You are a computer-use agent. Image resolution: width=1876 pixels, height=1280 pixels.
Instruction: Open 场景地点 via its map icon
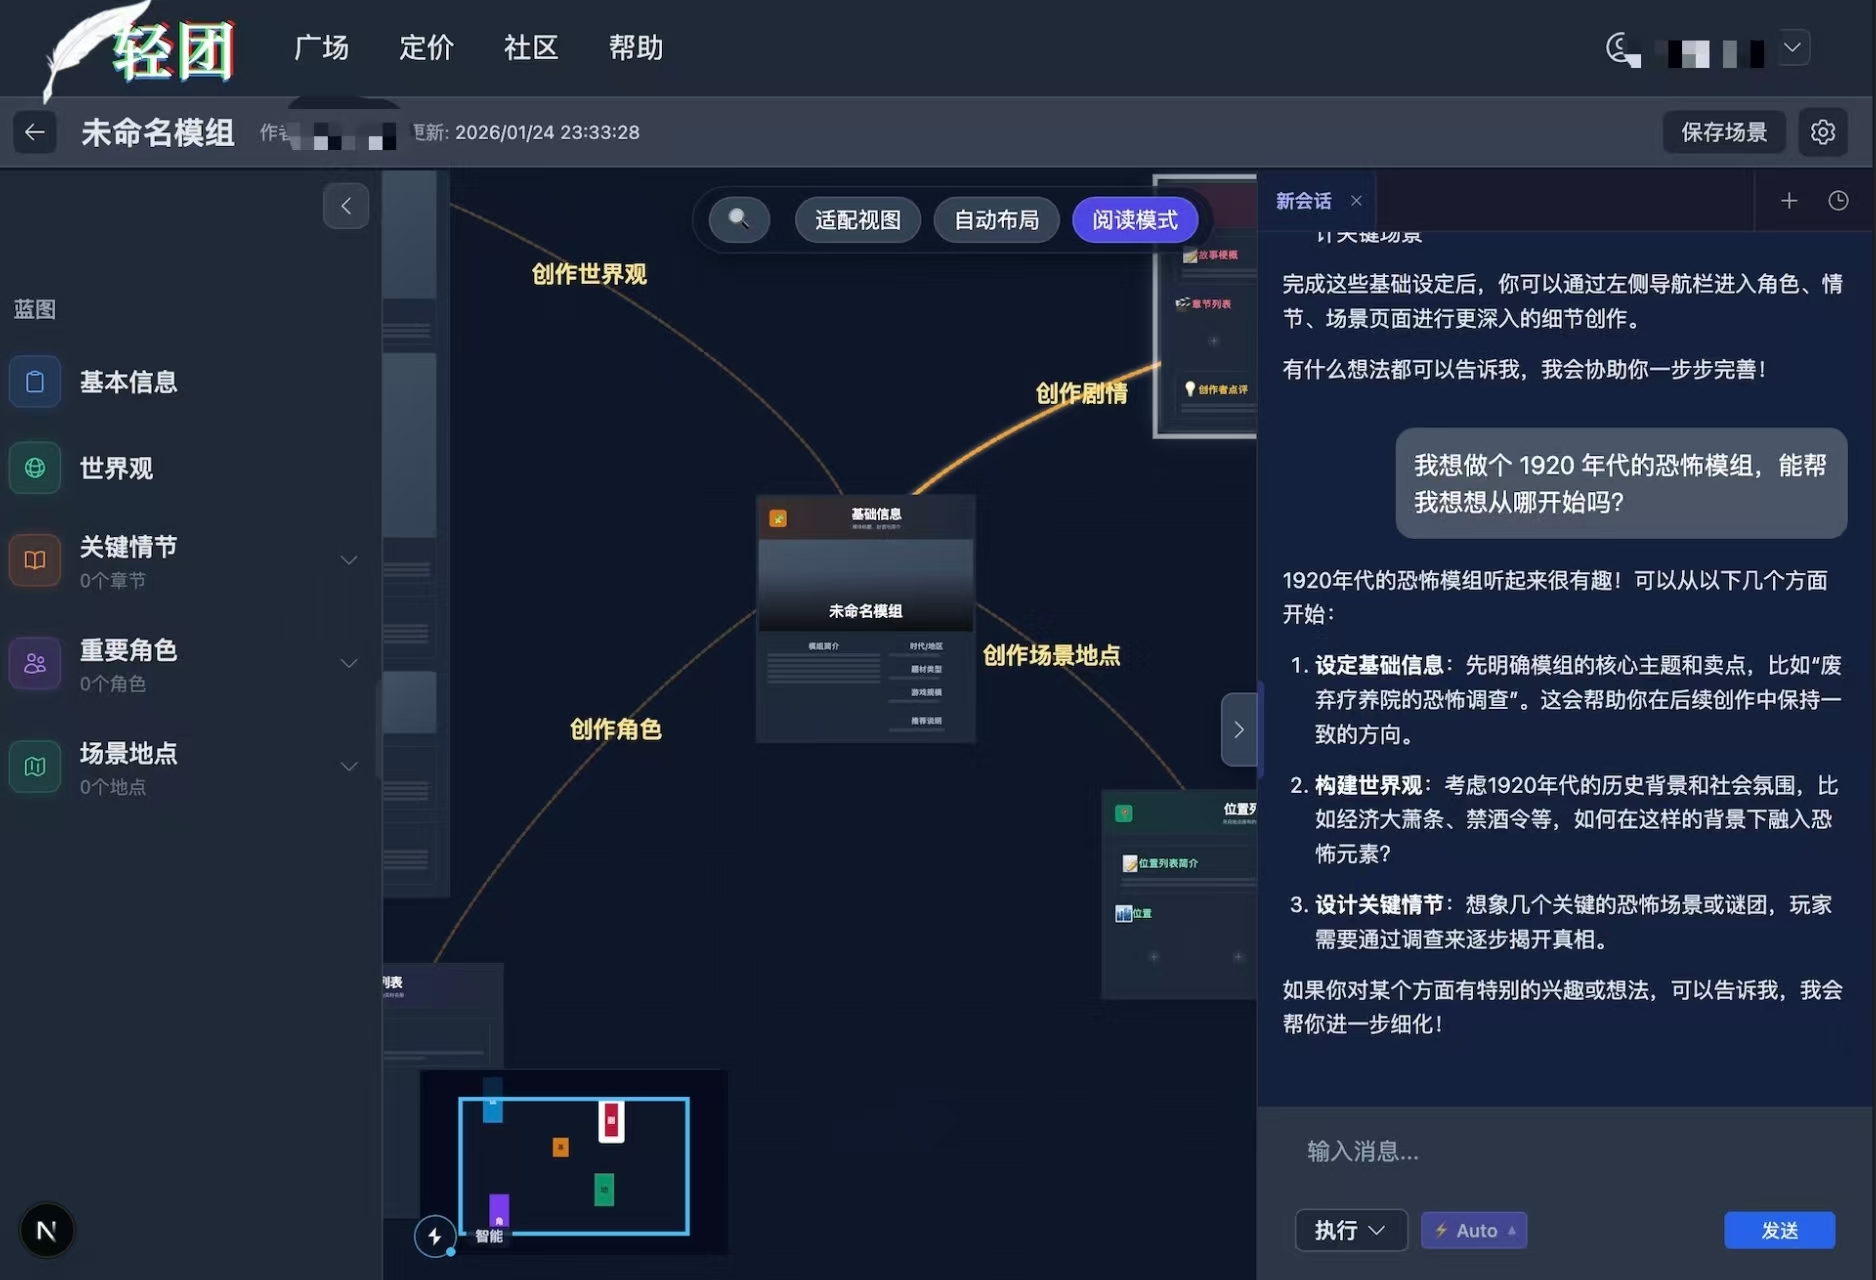tap(35, 766)
